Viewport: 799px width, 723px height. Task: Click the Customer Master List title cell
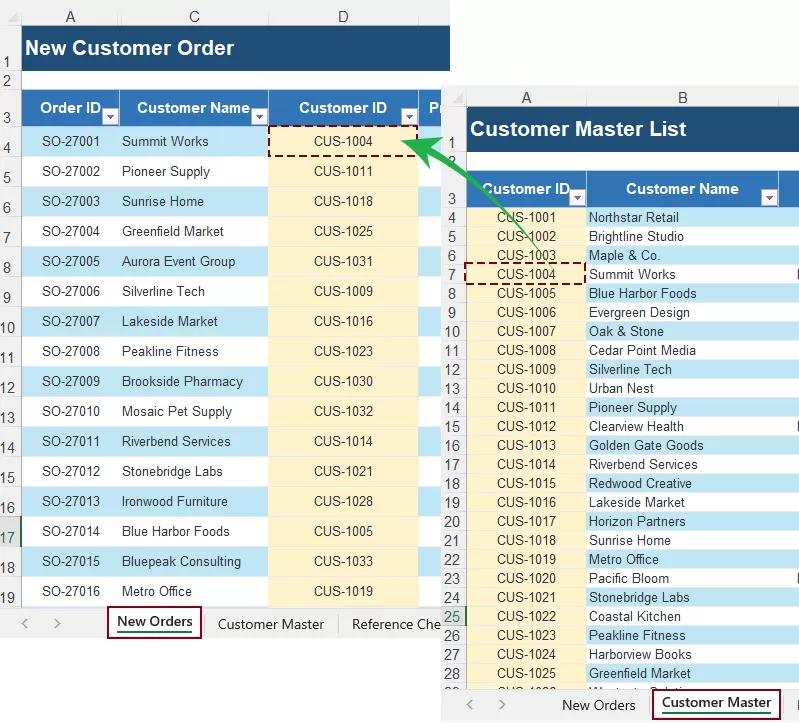(632, 129)
